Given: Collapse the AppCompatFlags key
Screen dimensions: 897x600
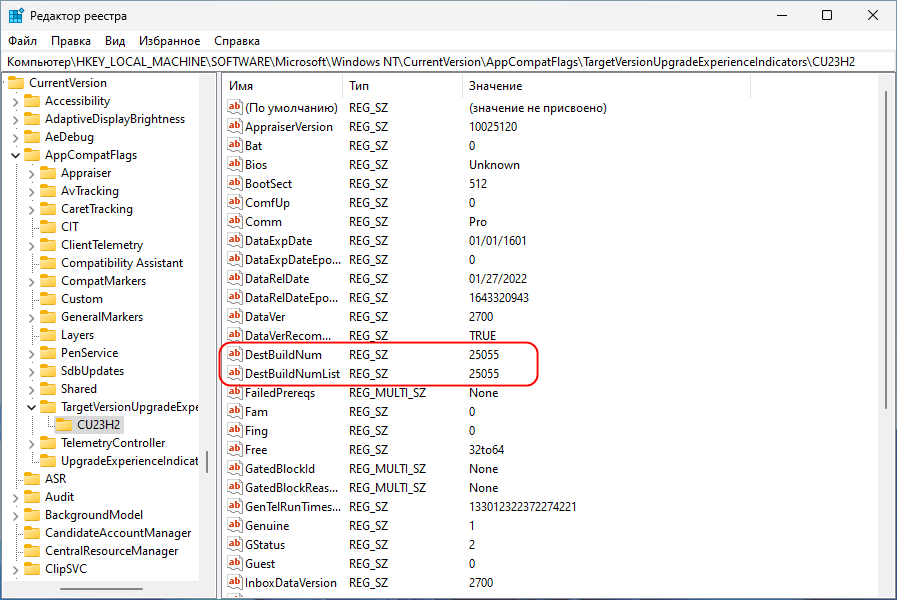Looking at the screenshot, I should pos(15,155).
